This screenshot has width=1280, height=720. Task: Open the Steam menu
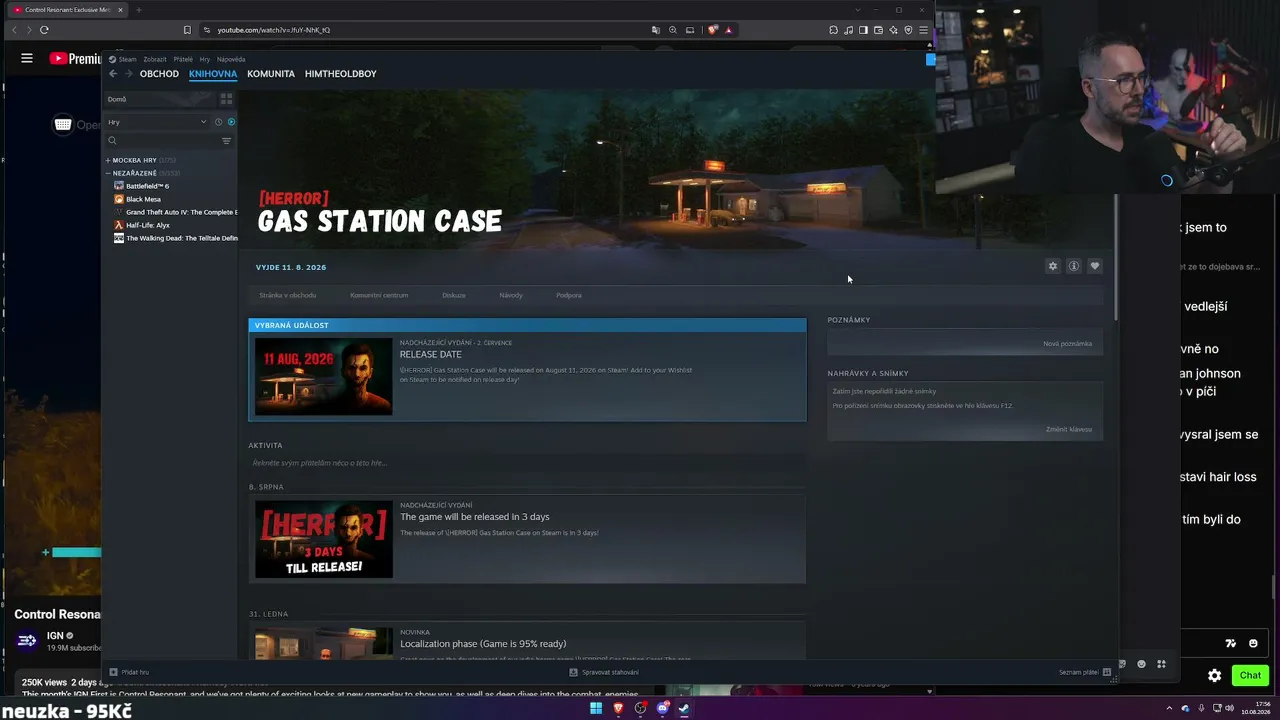click(x=123, y=59)
